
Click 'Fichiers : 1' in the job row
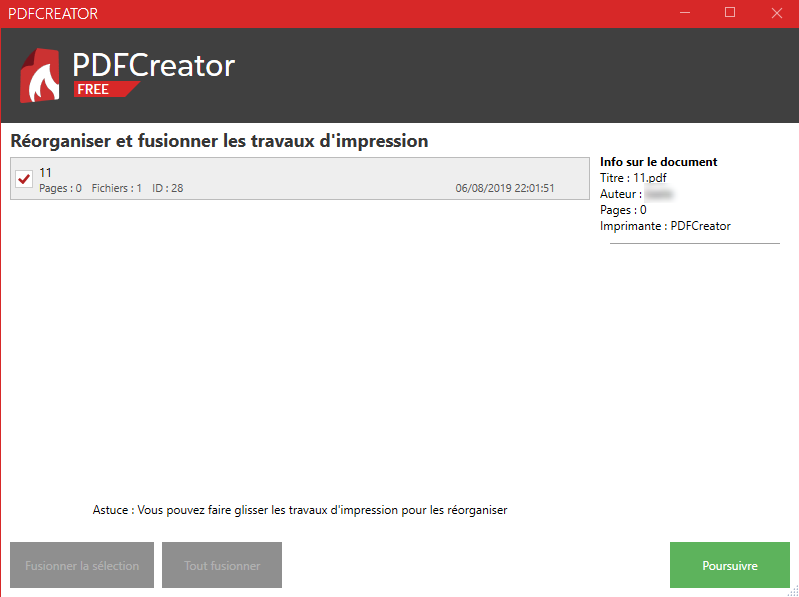point(117,188)
